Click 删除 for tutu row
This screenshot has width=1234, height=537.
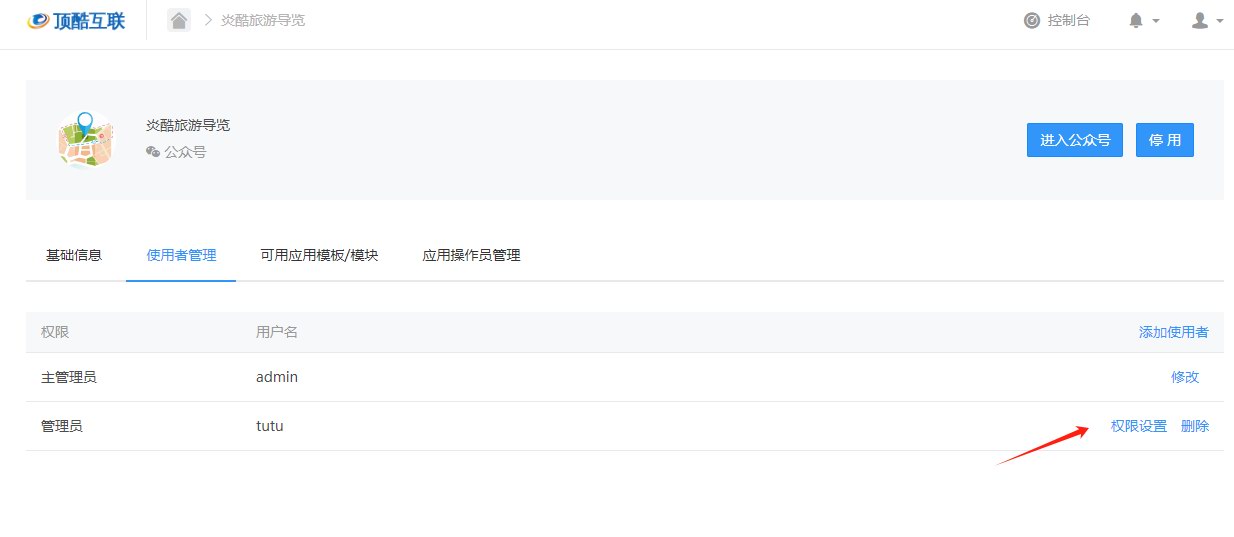(x=1195, y=426)
